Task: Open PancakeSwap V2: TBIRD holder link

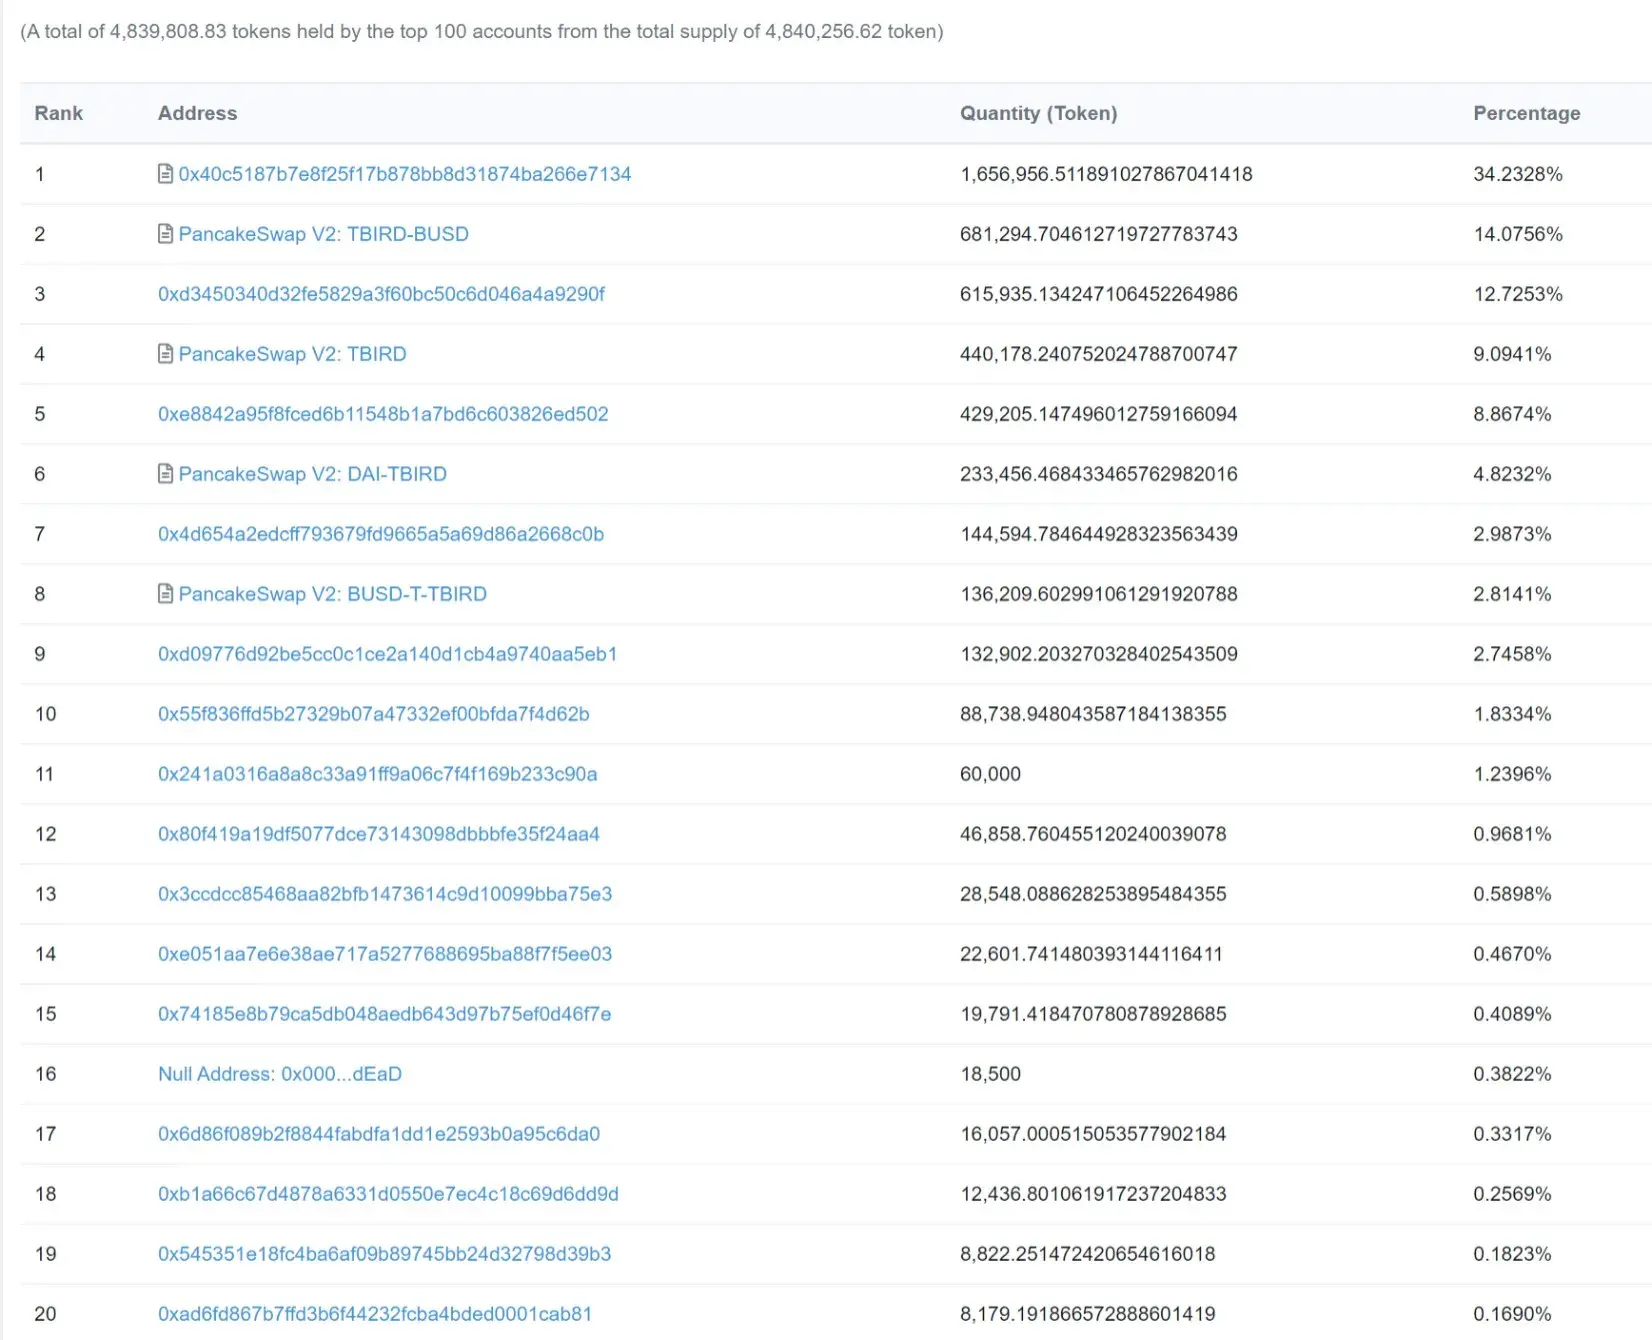Action: (x=293, y=354)
